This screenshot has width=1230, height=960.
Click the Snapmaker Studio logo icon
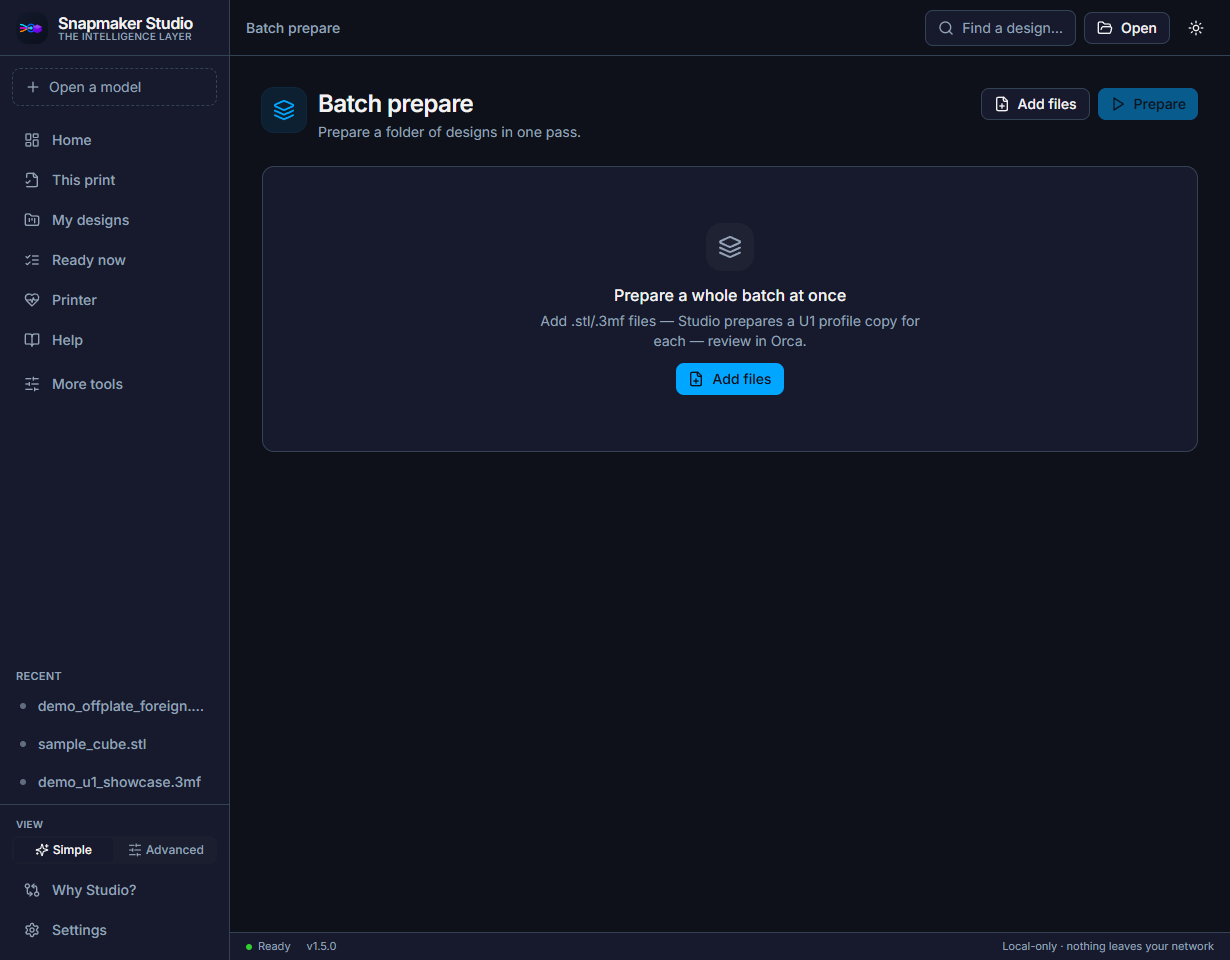32,28
